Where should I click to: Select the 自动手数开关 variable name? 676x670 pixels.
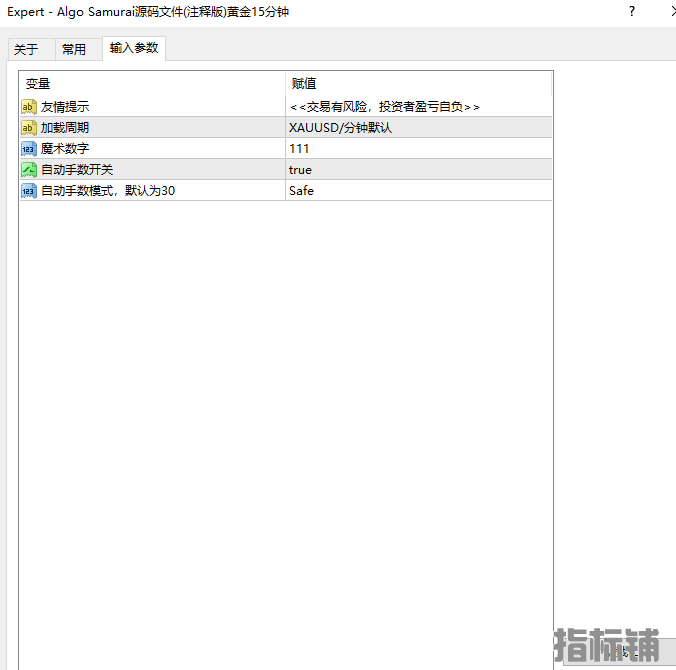point(77,170)
